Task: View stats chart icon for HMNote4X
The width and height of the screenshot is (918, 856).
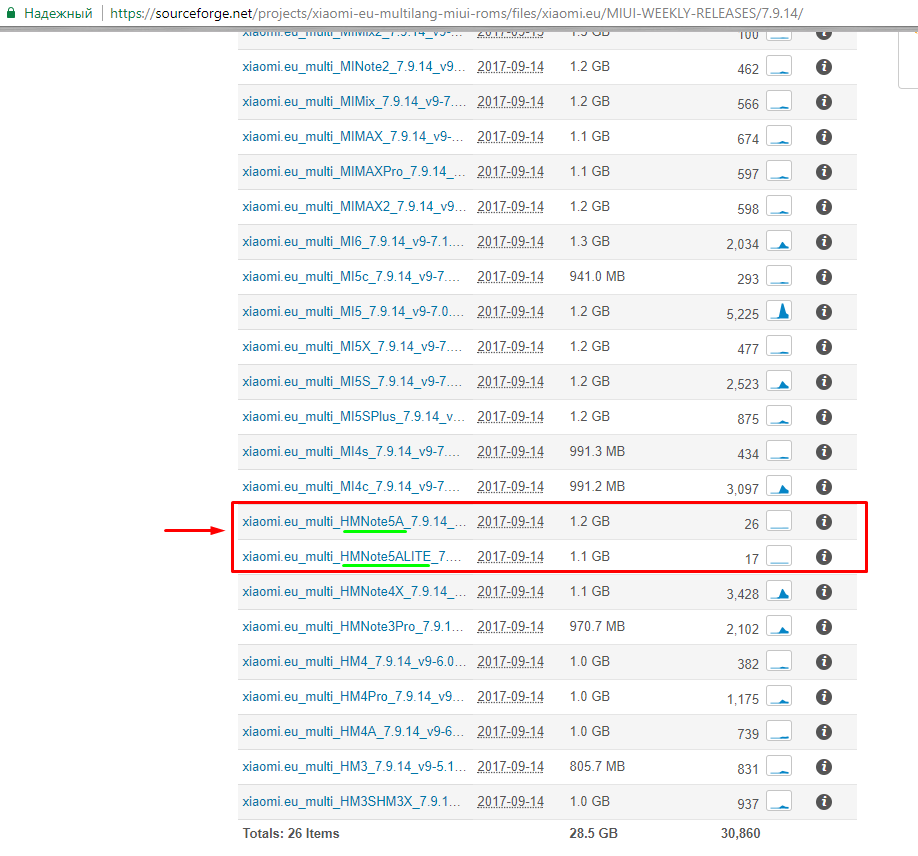Action: pyautogui.click(x=778, y=592)
